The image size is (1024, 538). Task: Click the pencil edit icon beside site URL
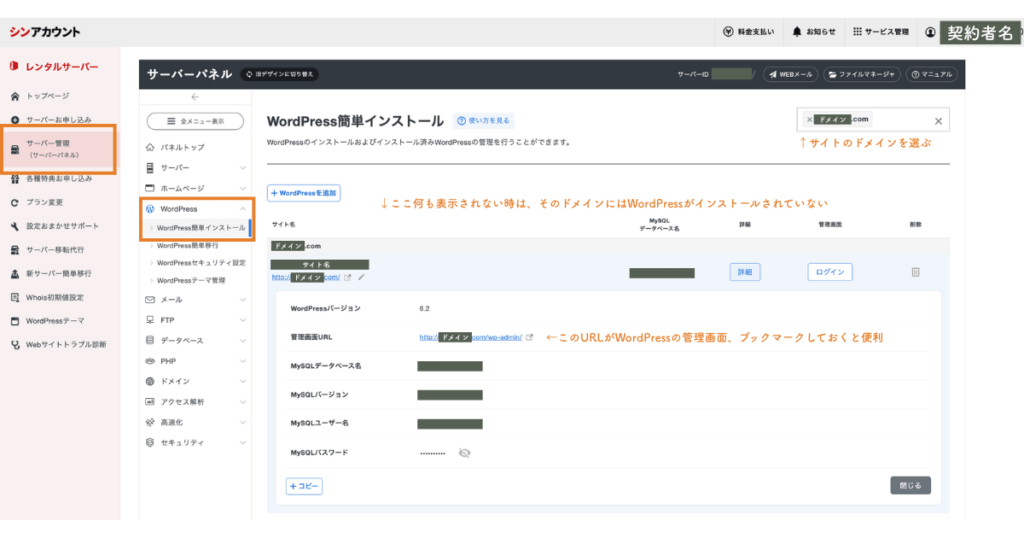pyautogui.click(x=361, y=277)
